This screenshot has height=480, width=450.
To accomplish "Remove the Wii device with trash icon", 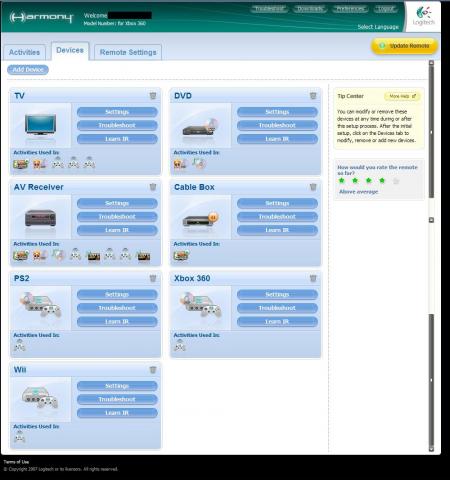I will tap(153, 370).
